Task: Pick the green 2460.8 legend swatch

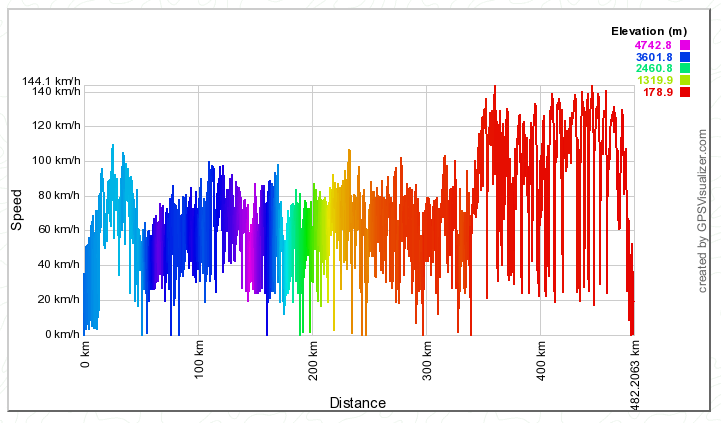Action: point(685,69)
